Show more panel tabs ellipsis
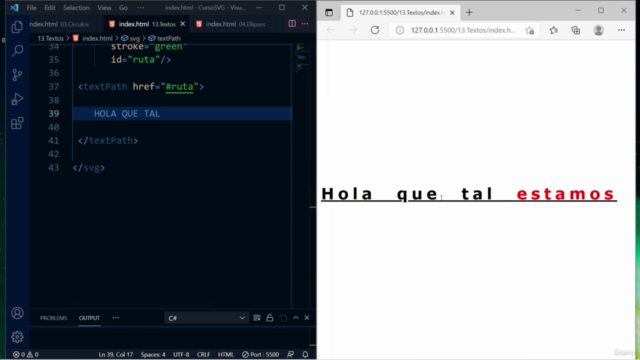640x360 pixels. click(x=116, y=318)
